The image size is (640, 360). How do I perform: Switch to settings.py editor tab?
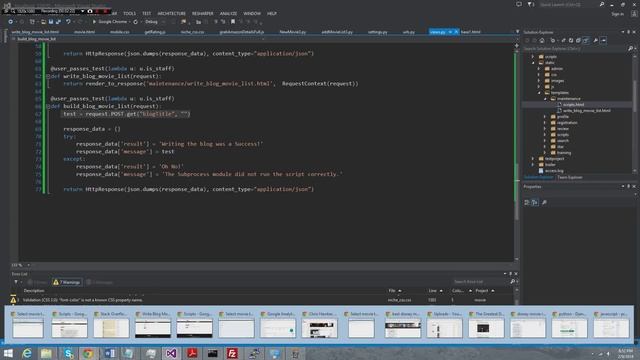[378, 32]
